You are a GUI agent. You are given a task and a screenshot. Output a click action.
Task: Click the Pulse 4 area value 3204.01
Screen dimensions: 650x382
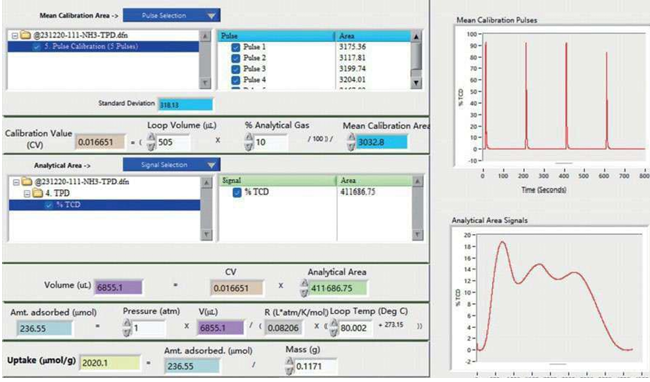pos(352,79)
